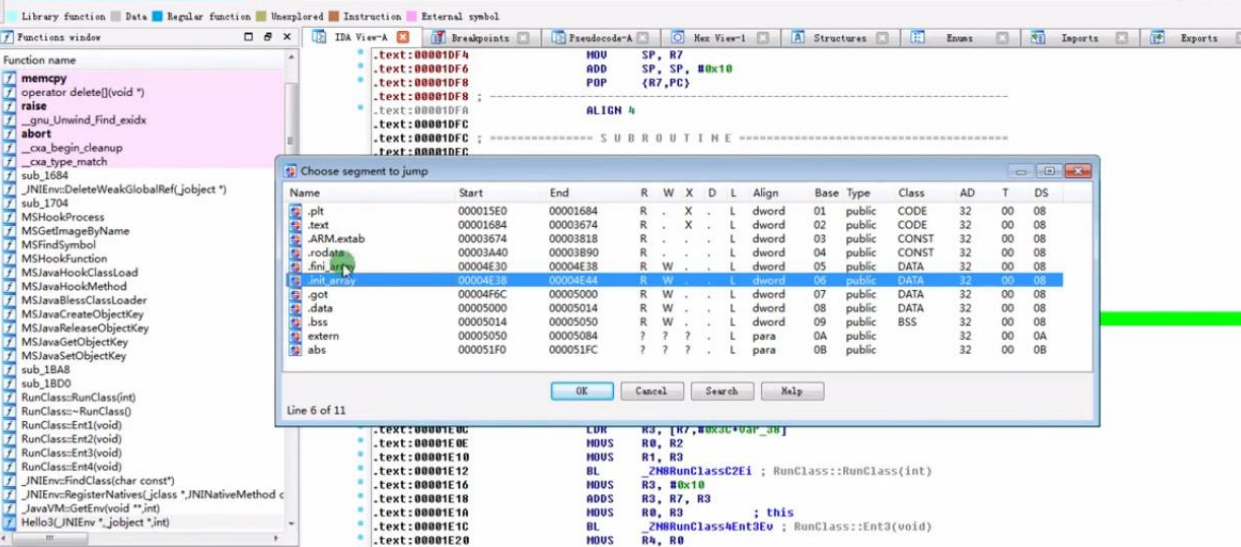Click the Function name column header

point(142,60)
